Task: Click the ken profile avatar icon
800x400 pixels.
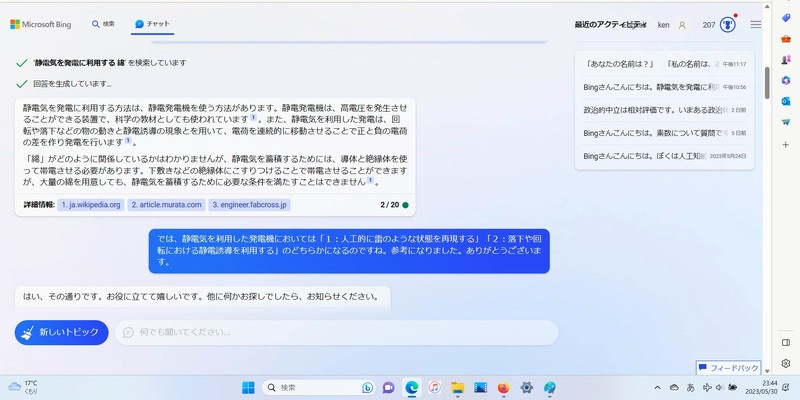Action: tap(682, 24)
